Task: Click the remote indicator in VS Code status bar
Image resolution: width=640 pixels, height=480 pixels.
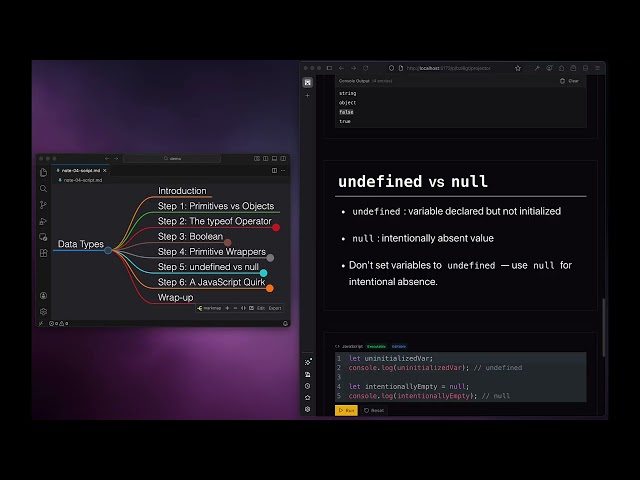Action: 41,323
